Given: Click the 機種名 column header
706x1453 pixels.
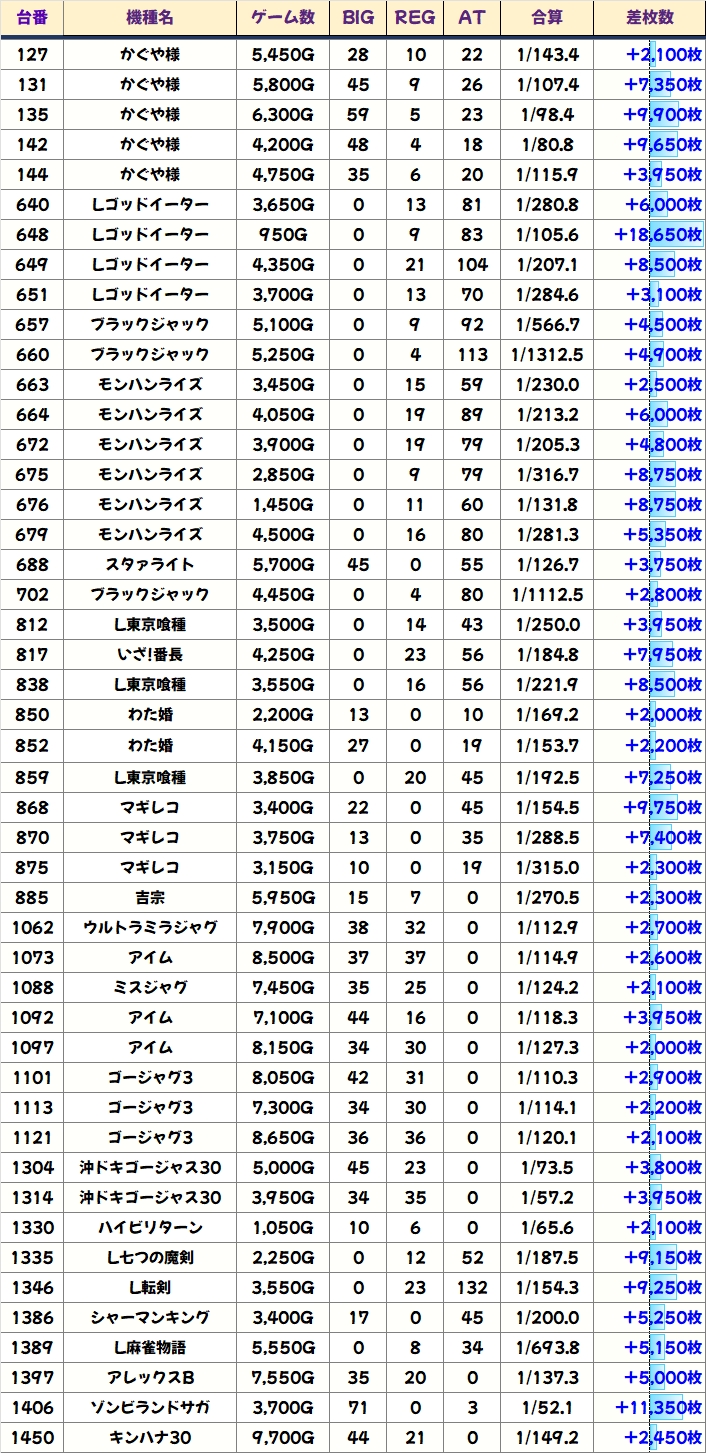Looking at the screenshot, I should coord(150,18).
